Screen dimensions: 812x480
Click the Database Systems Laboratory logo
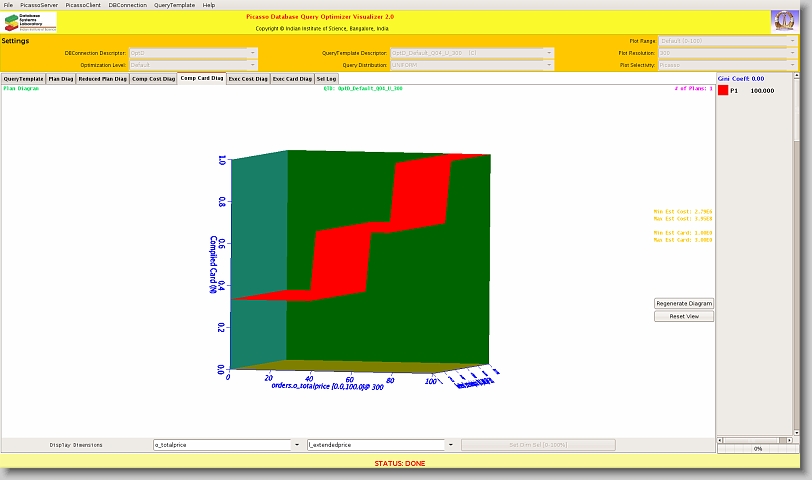[x=30, y=22]
